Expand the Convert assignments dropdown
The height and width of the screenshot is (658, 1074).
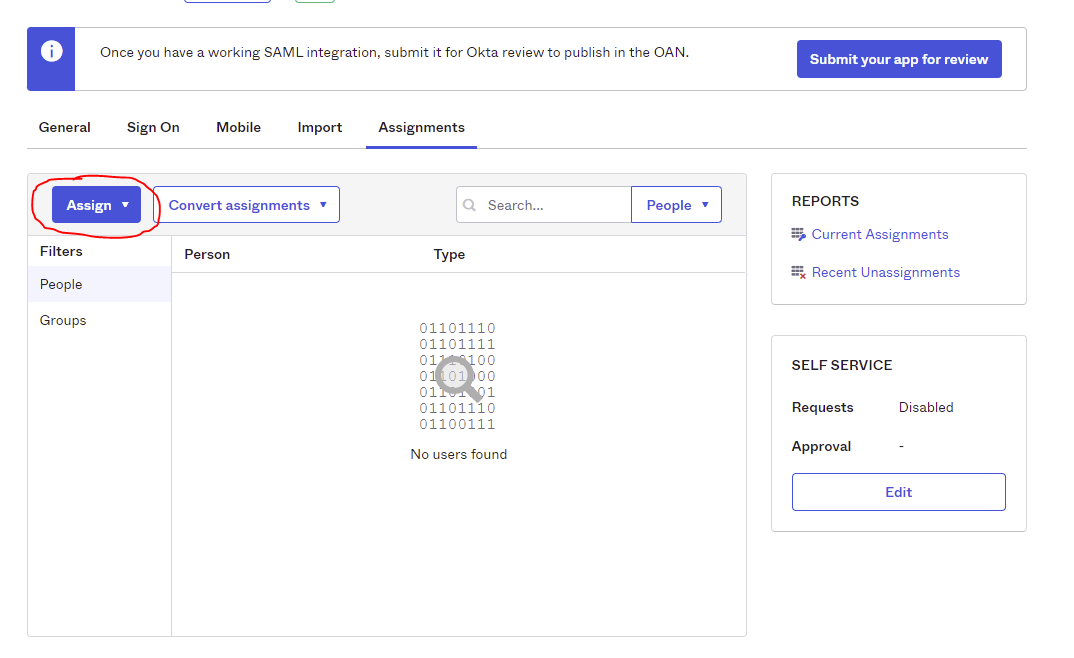[246, 205]
